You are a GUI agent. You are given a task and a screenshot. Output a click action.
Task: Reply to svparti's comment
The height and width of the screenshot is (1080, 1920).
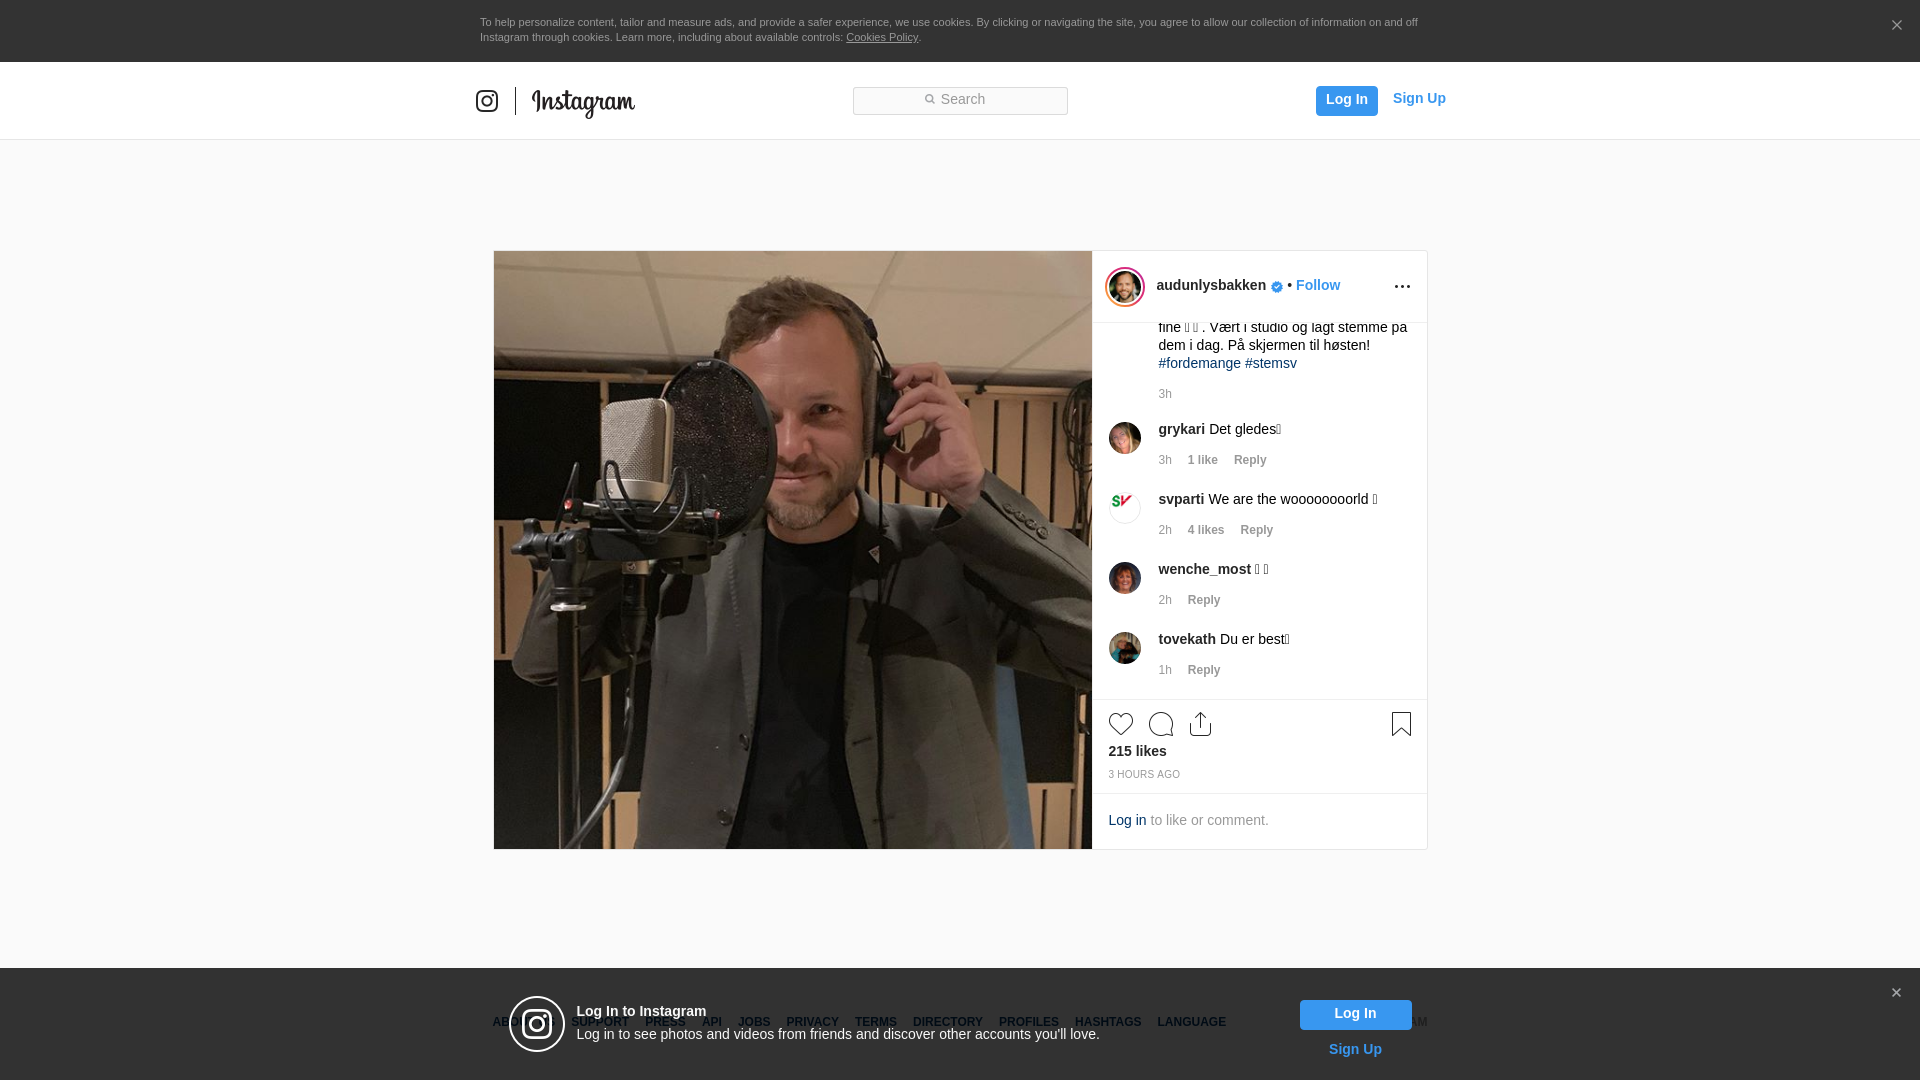tap(1256, 530)
